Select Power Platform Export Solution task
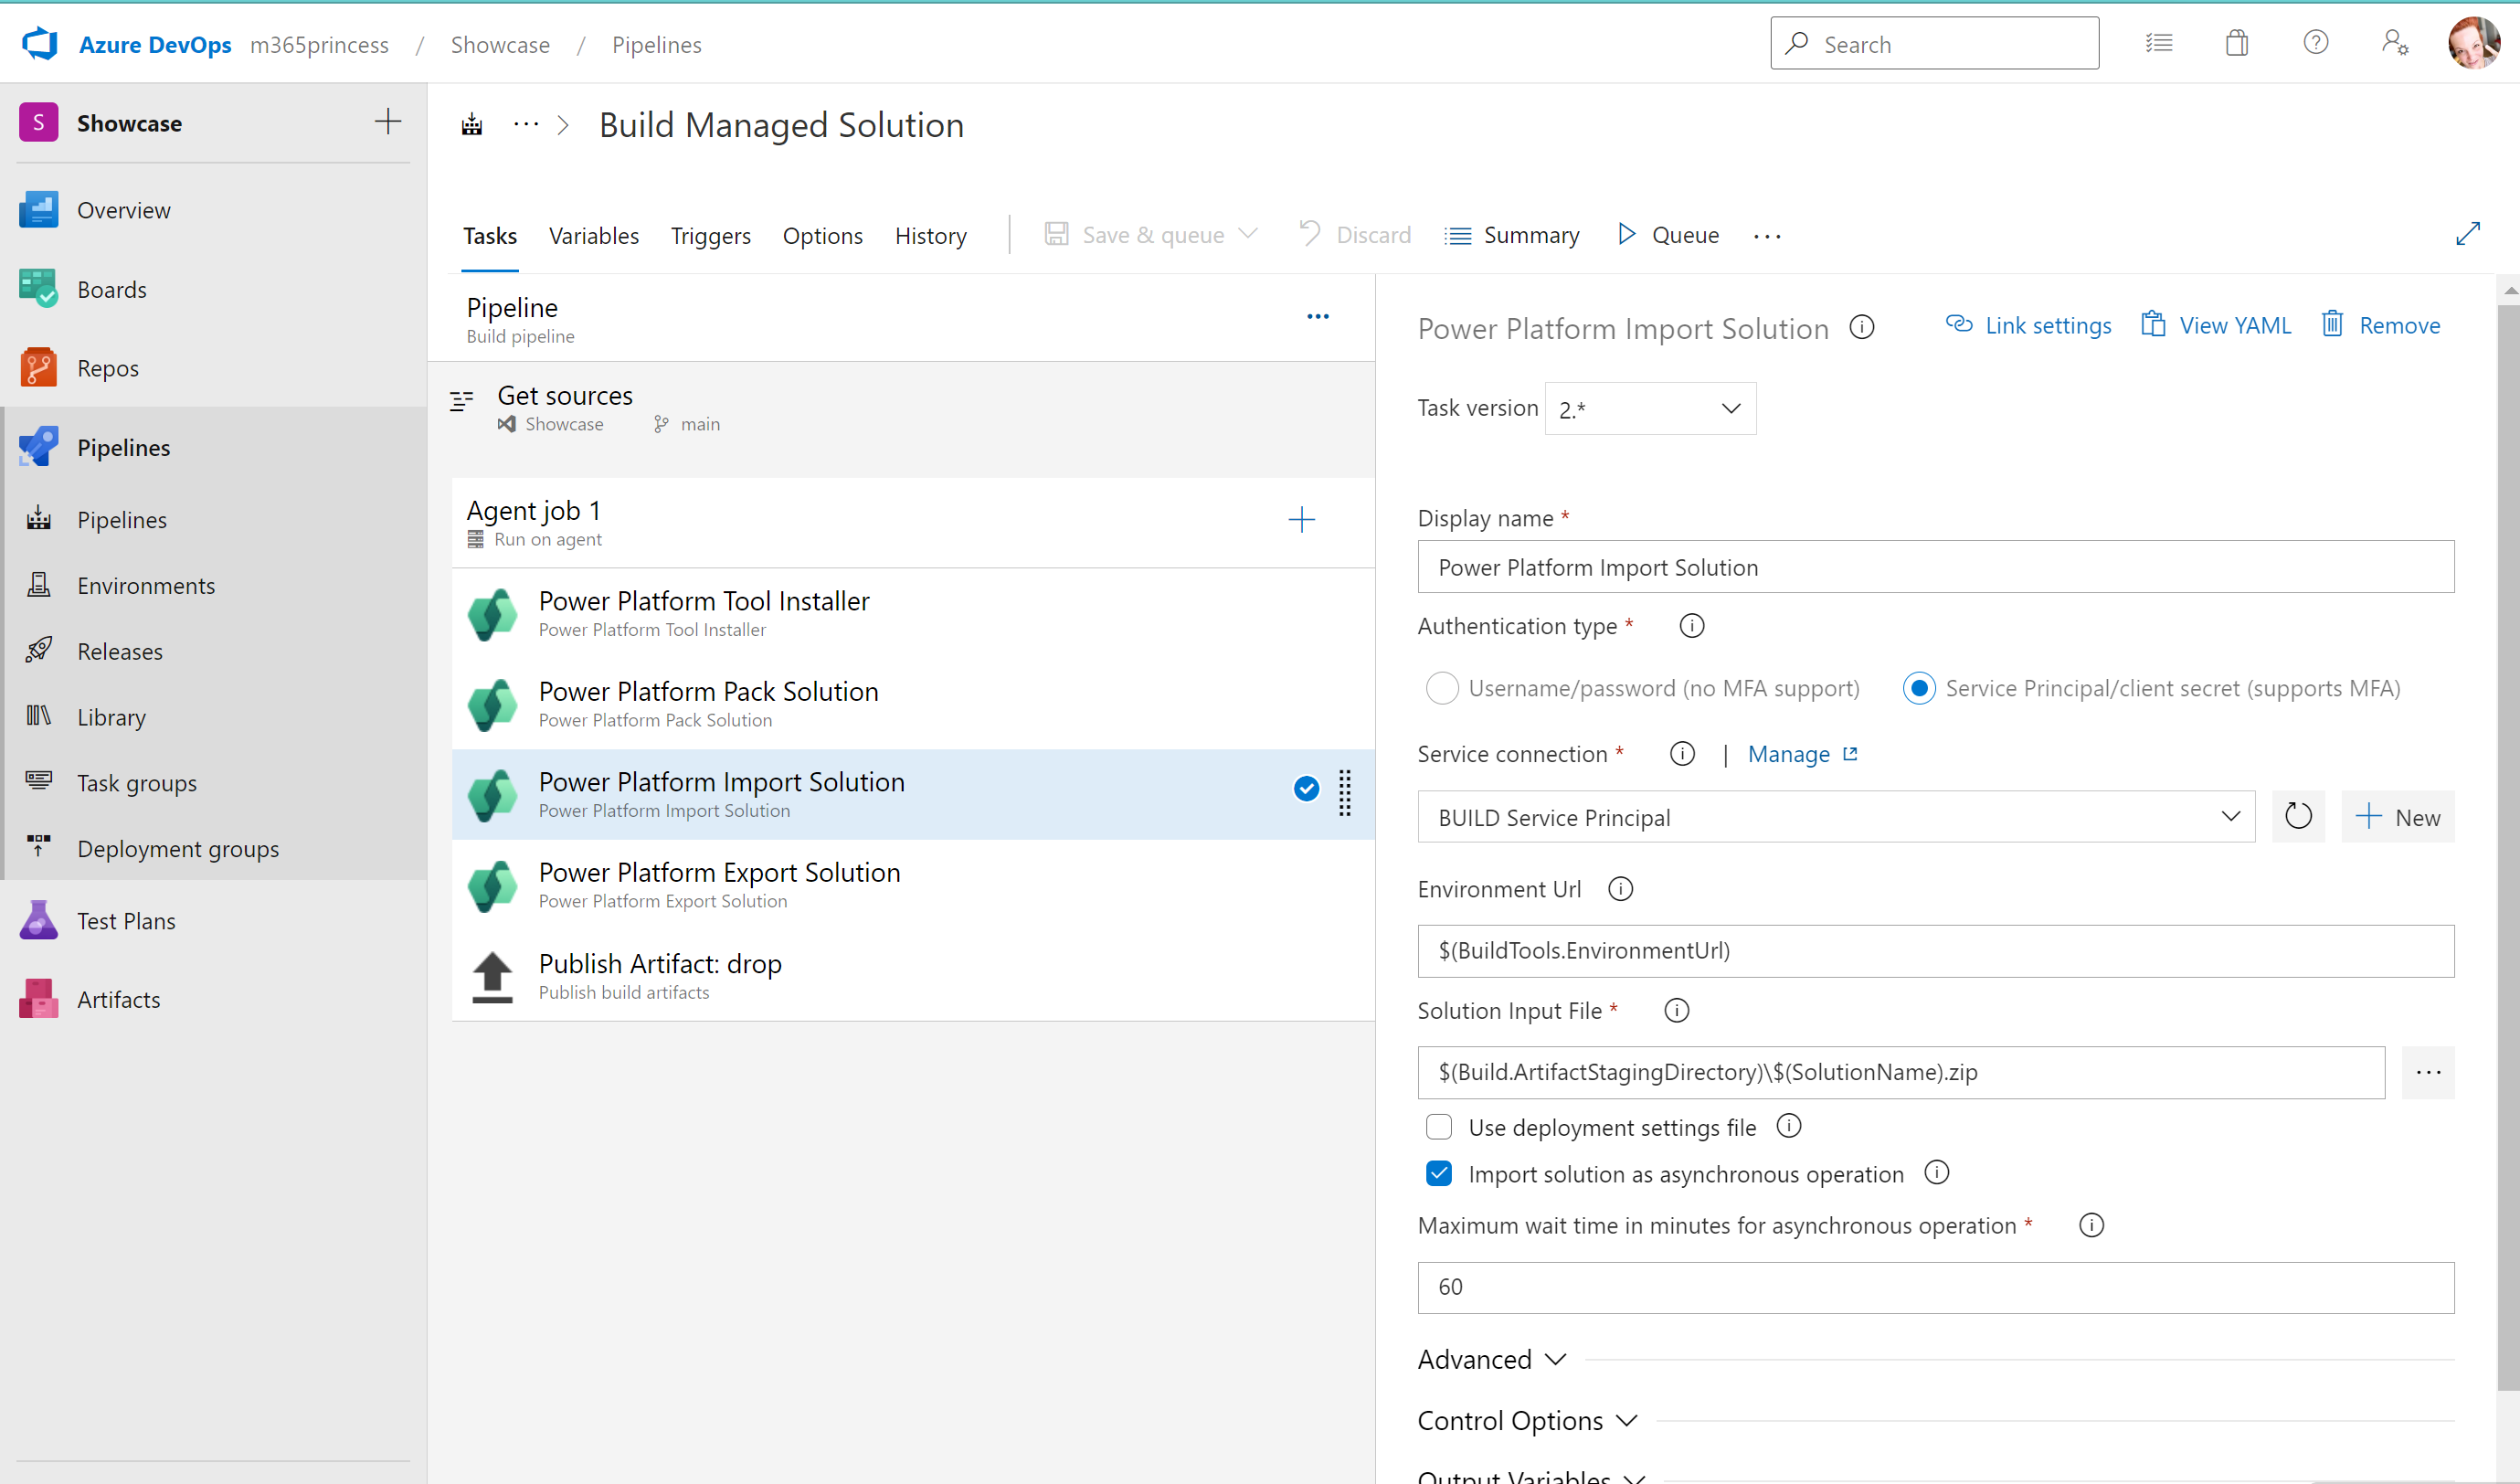 click(913, 885)
